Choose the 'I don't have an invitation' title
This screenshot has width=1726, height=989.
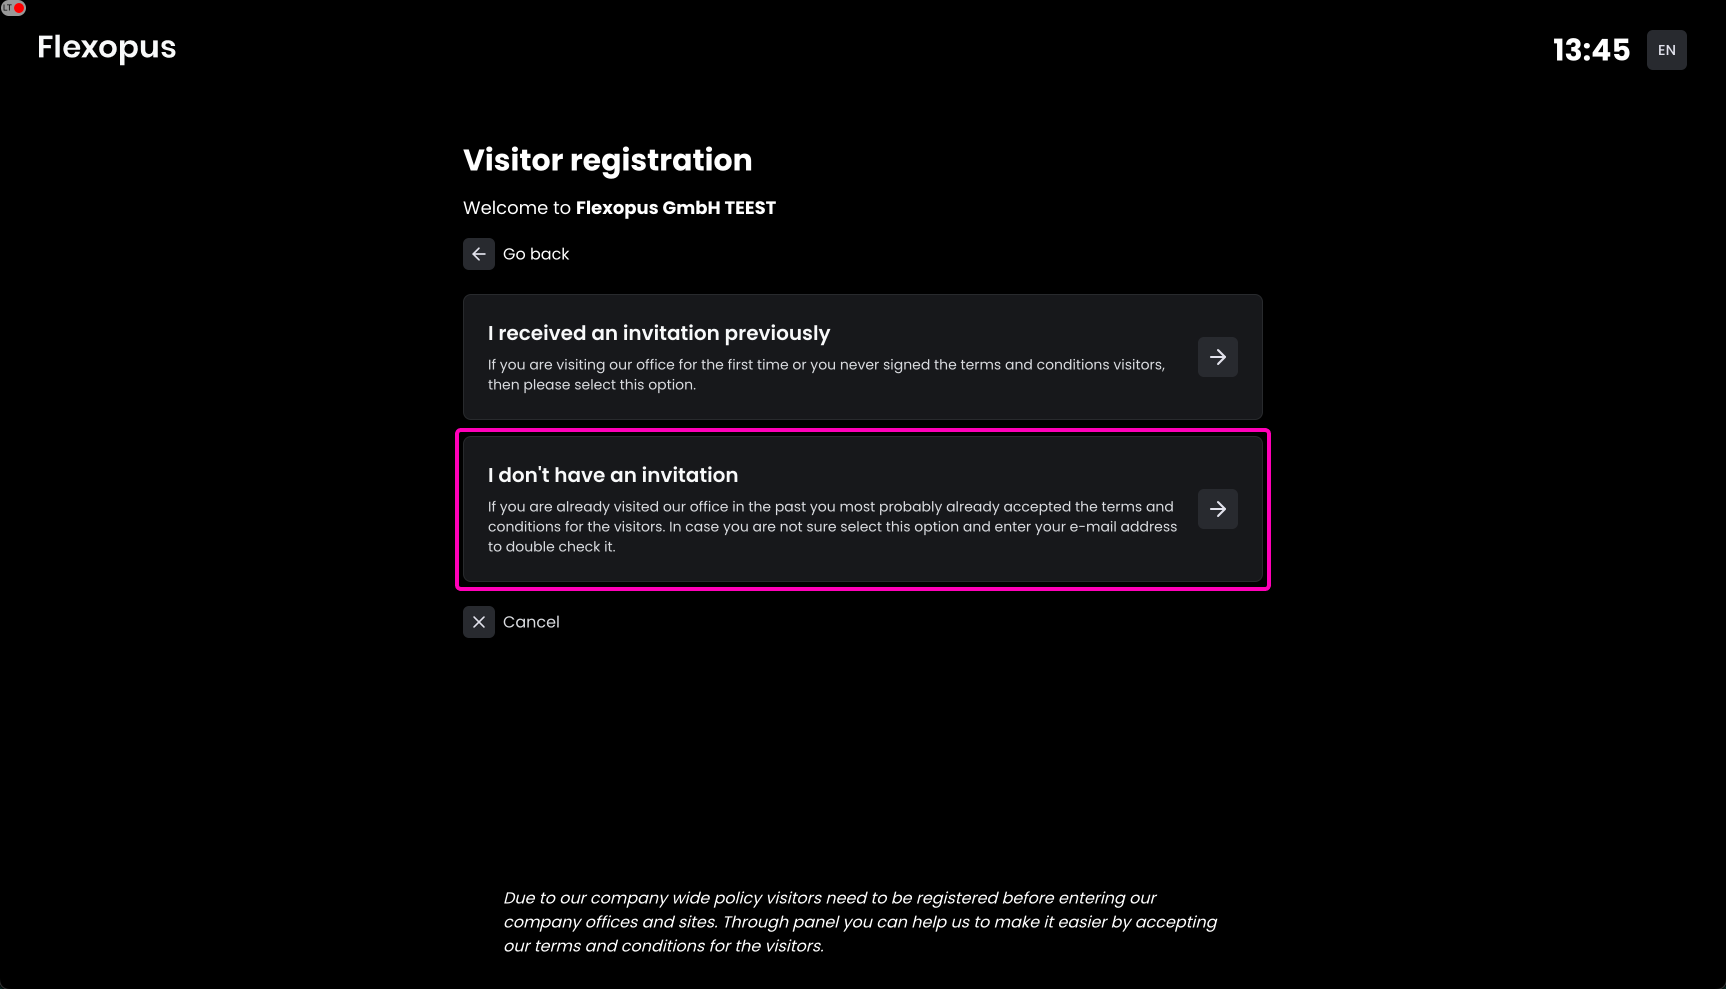613,475
